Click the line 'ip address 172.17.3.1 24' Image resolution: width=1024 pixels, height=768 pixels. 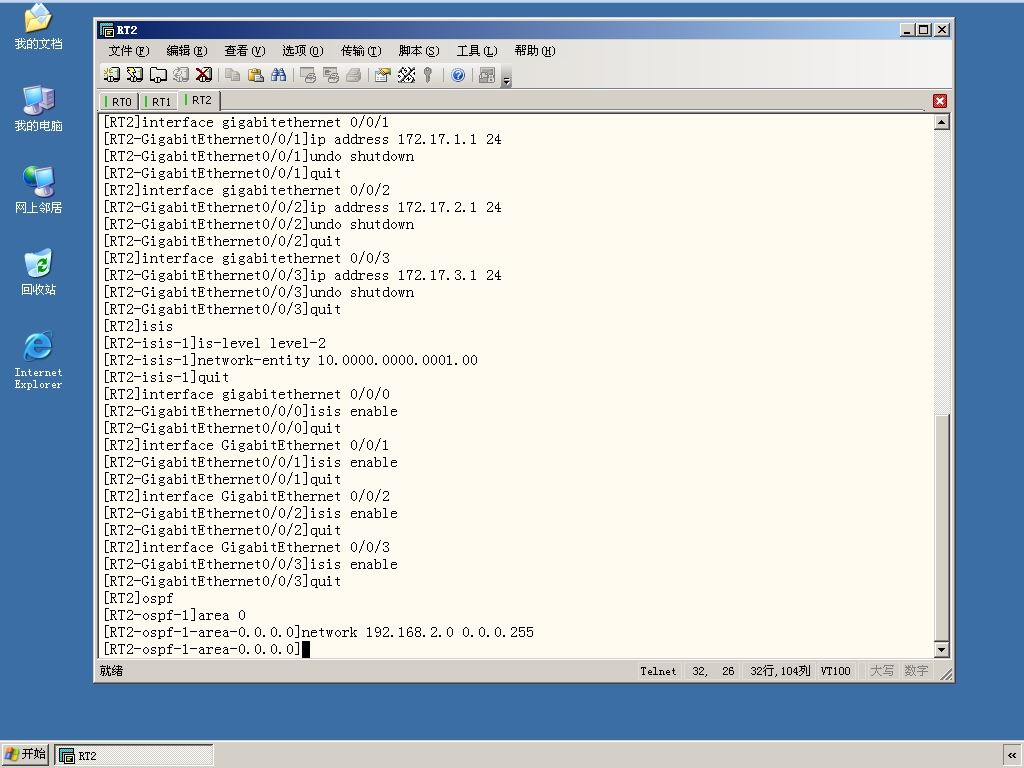coord(302,276)
